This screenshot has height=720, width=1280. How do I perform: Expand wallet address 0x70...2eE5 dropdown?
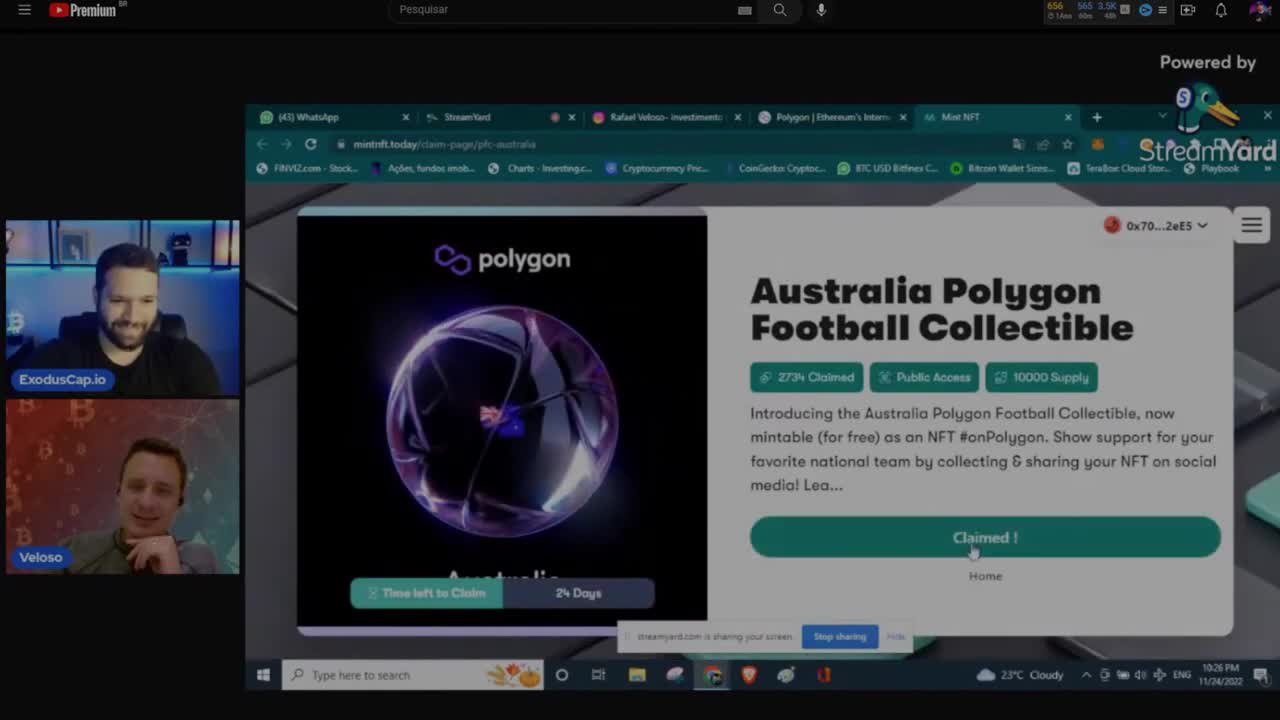click(x=1156, y=226)
